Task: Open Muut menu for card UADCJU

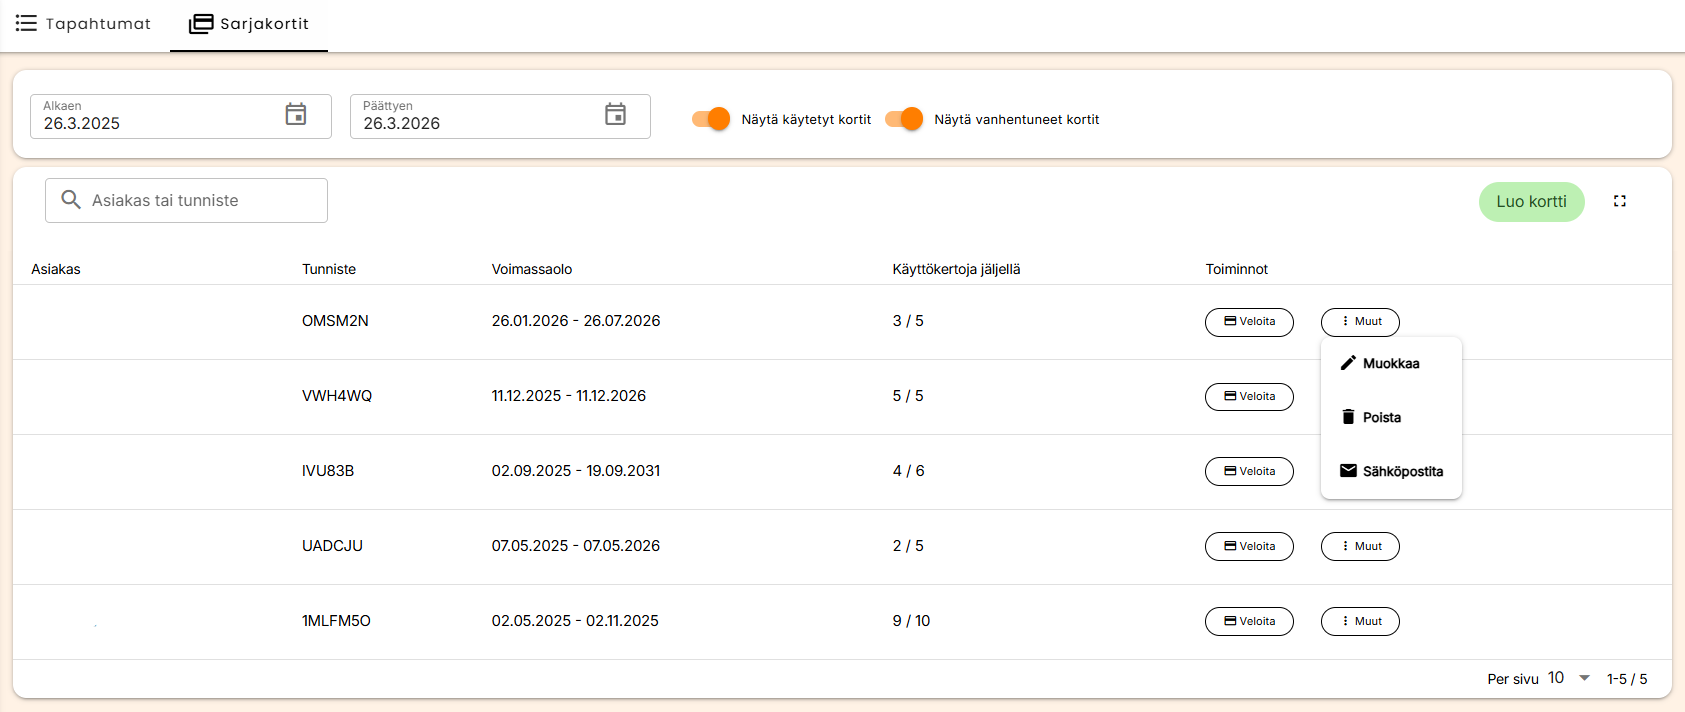Action: (1359, 546)
